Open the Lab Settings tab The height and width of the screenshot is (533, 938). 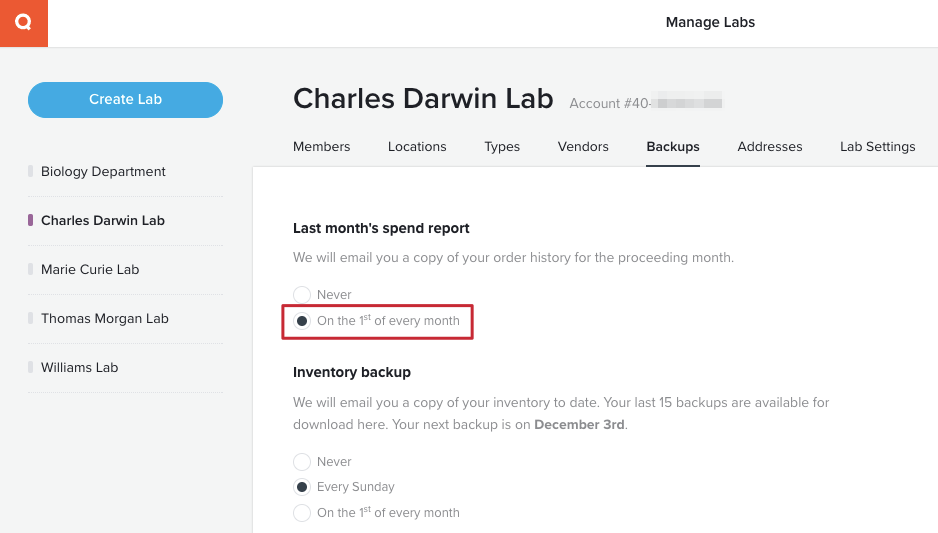tap(878, 147)
